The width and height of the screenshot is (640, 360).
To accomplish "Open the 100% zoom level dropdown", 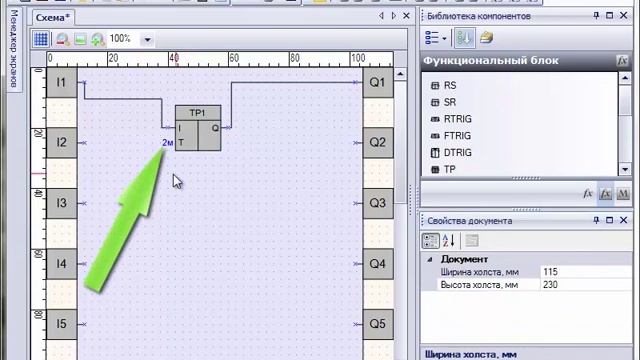I will click(x=147, y=40).
